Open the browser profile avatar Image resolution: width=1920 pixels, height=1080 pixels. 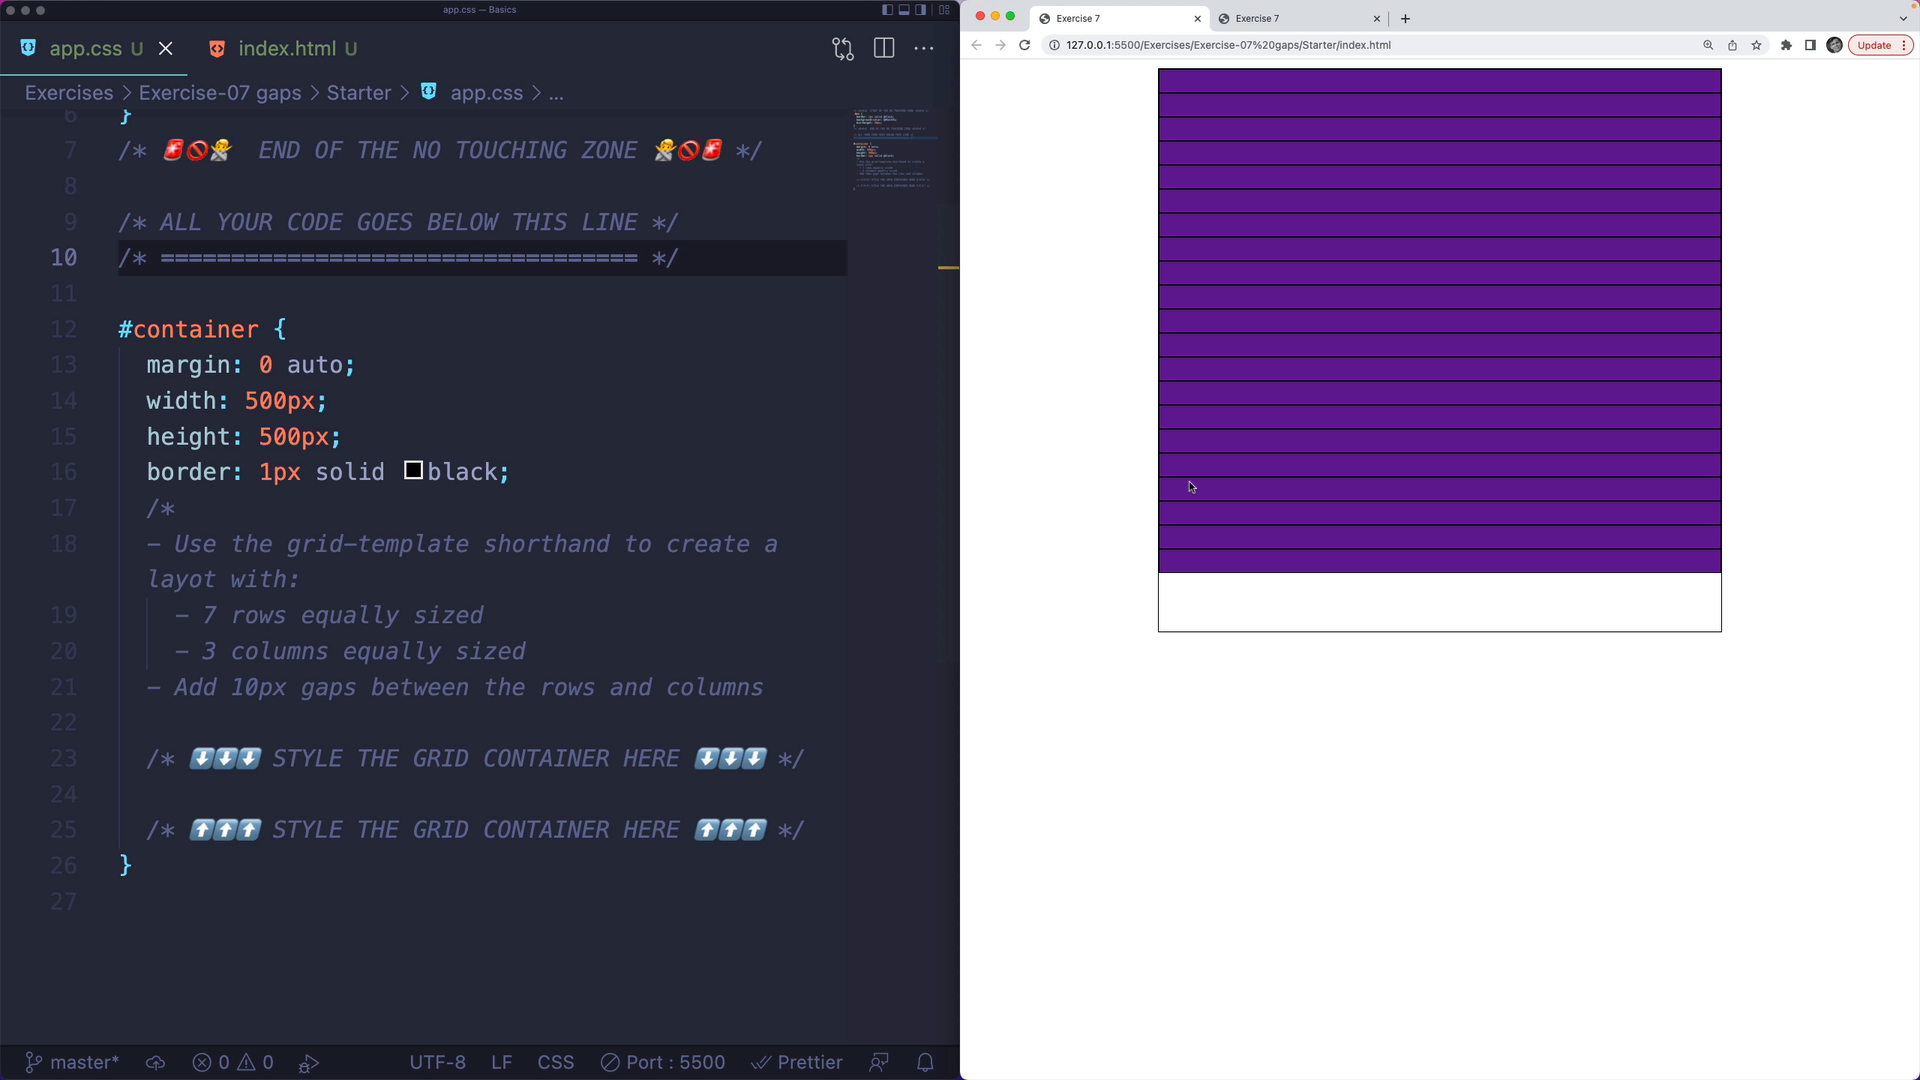pos(1834,45)
